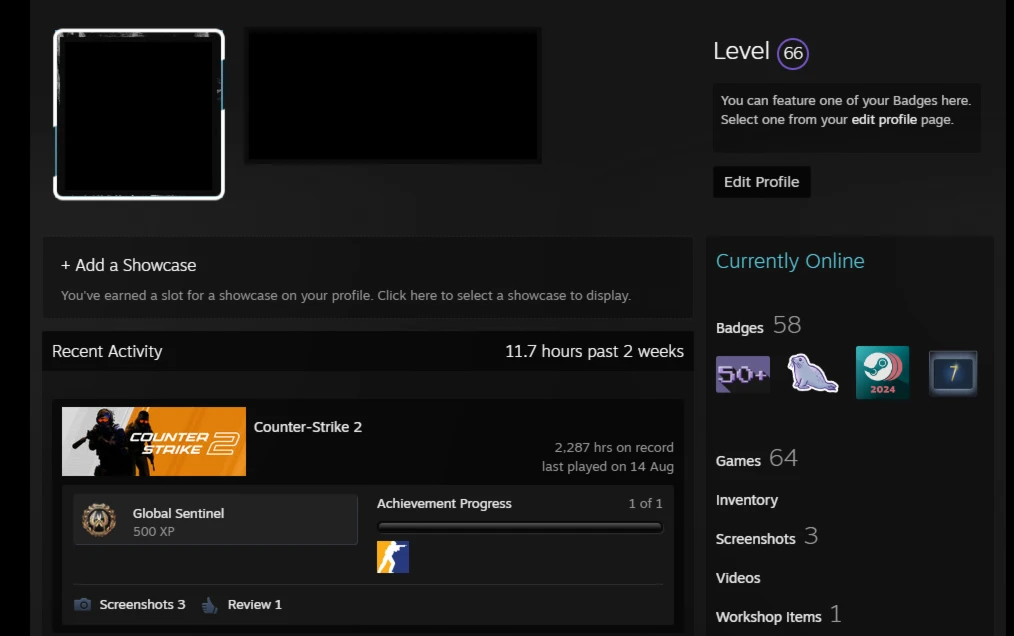This screenshot has height=636, width=1014.
Task: Click the Currently Online status text
Action: click(x=790, y=261)
